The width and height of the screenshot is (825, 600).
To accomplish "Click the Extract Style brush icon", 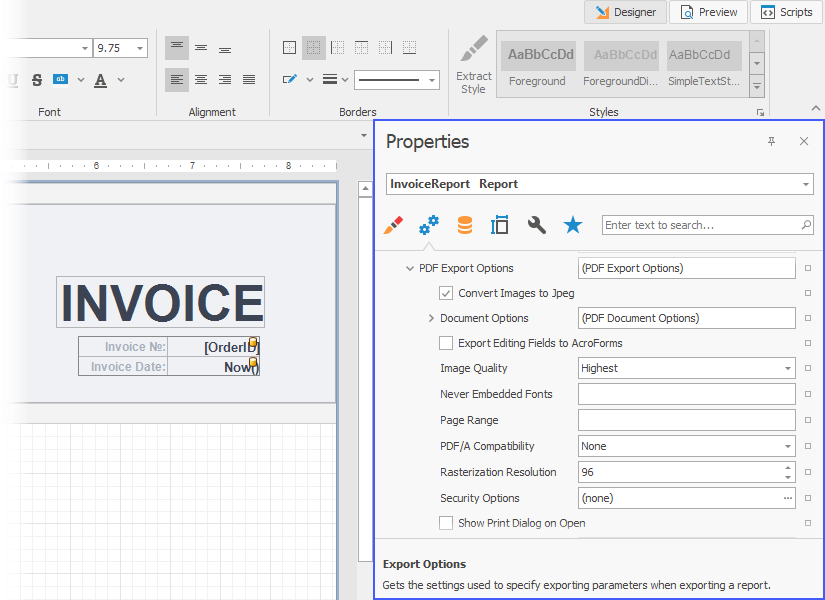I will (x=473, y=50).
